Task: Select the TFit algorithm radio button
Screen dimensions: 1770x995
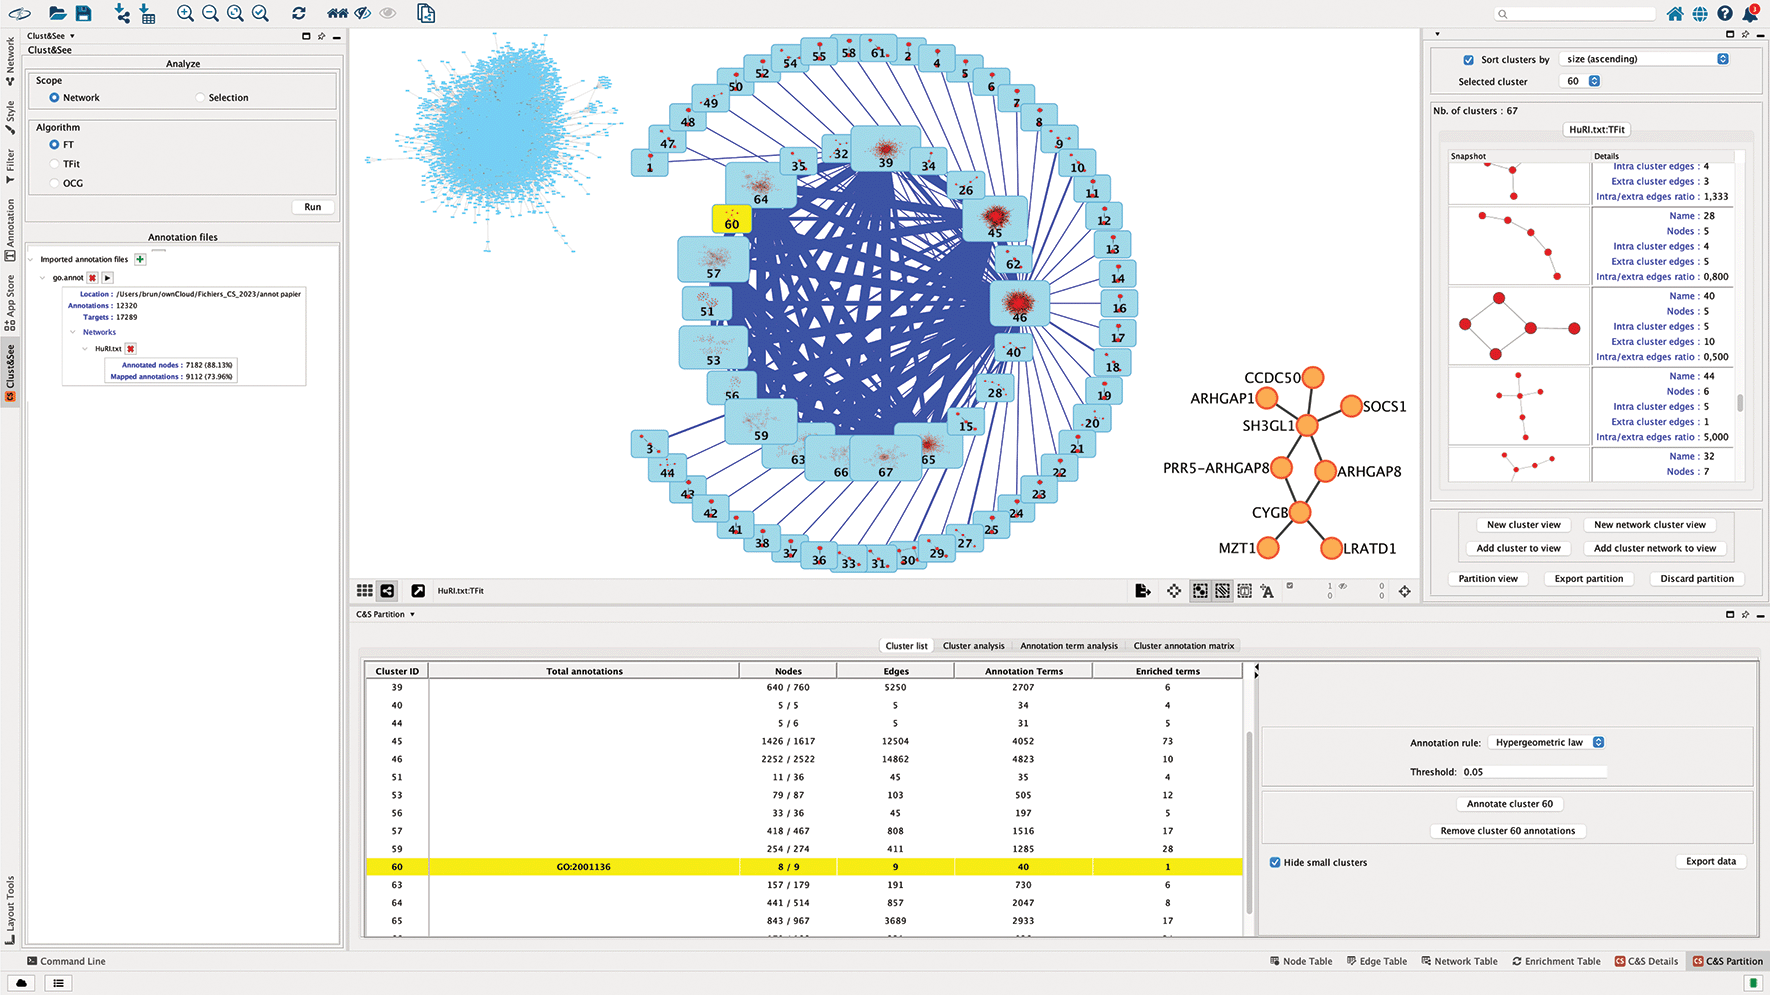Action: [x=55, y=164]
